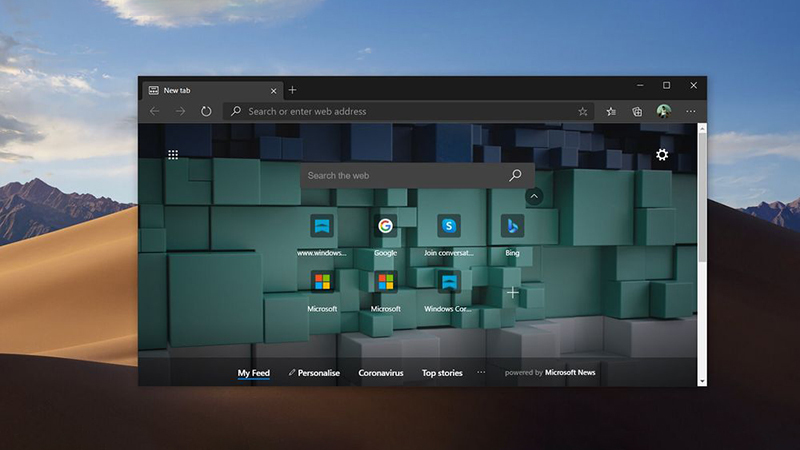
Task: Open the Favorites list icon
Action: tap(611, 111)
